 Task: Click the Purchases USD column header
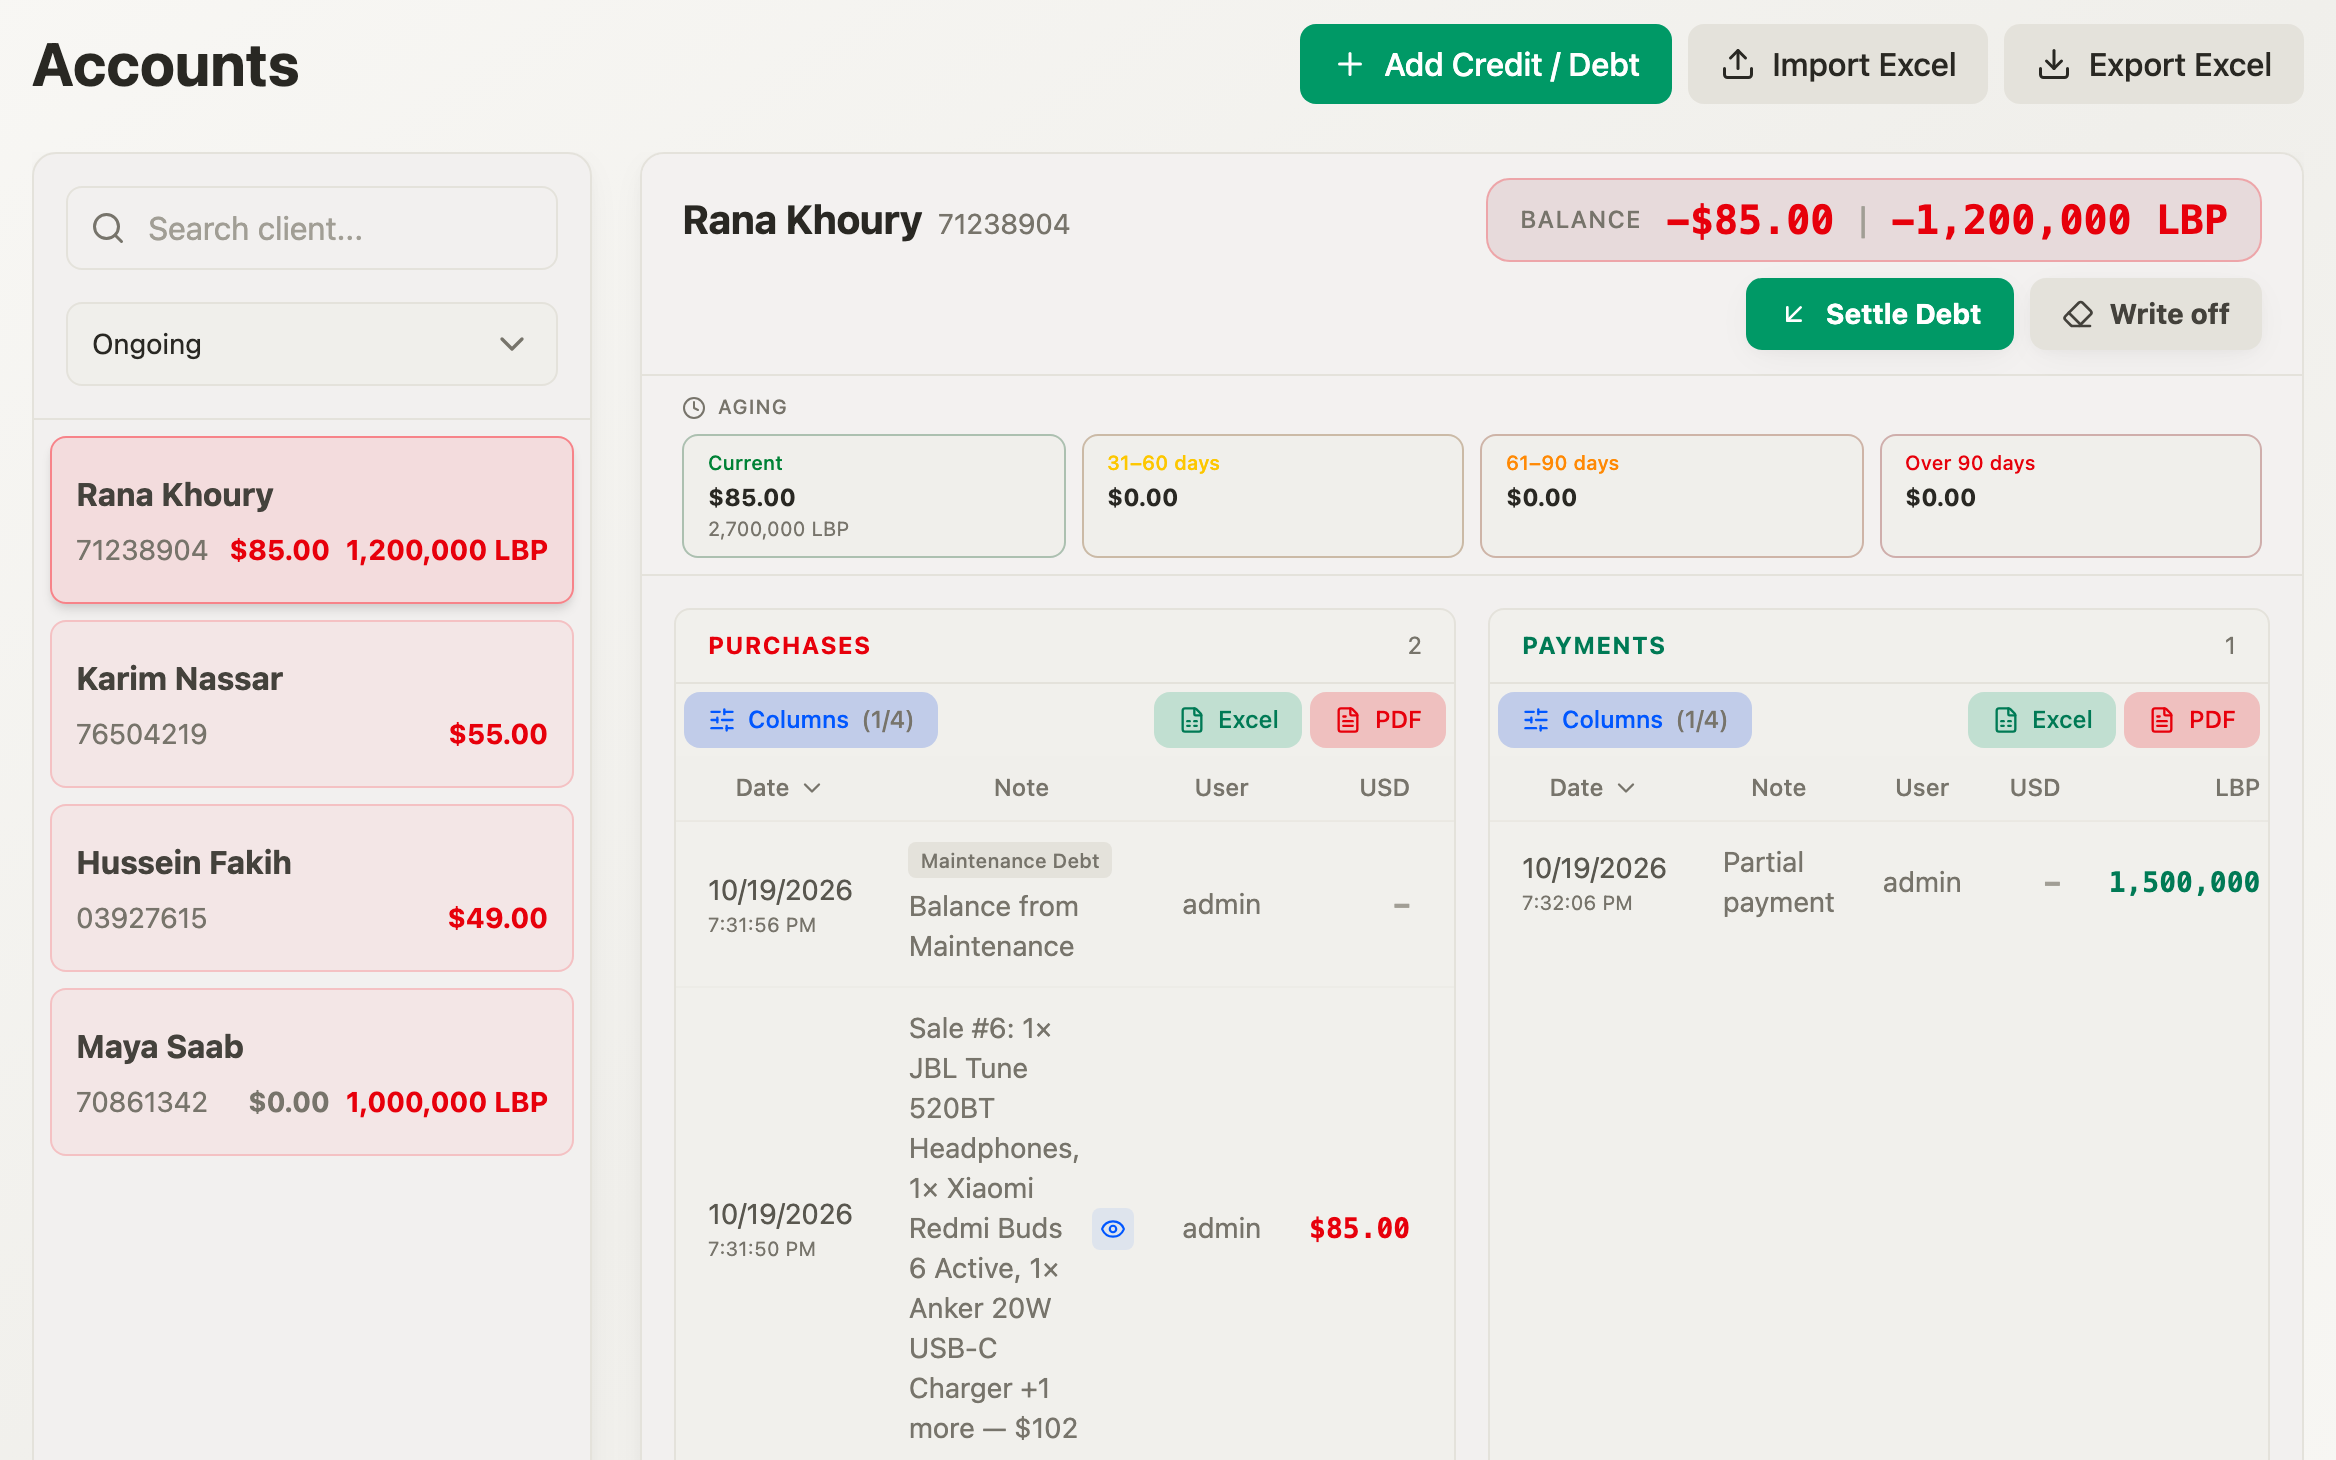[x=1384, y=788]
